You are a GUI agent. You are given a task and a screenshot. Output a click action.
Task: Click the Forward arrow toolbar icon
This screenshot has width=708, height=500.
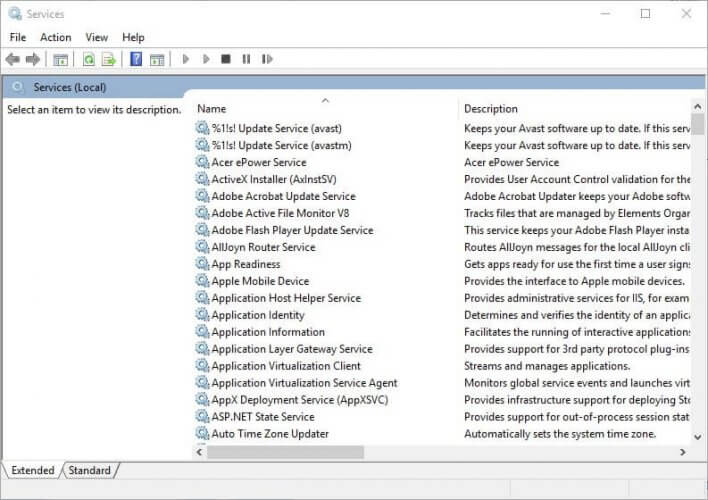pyautogui.click(x=33, y=59)
